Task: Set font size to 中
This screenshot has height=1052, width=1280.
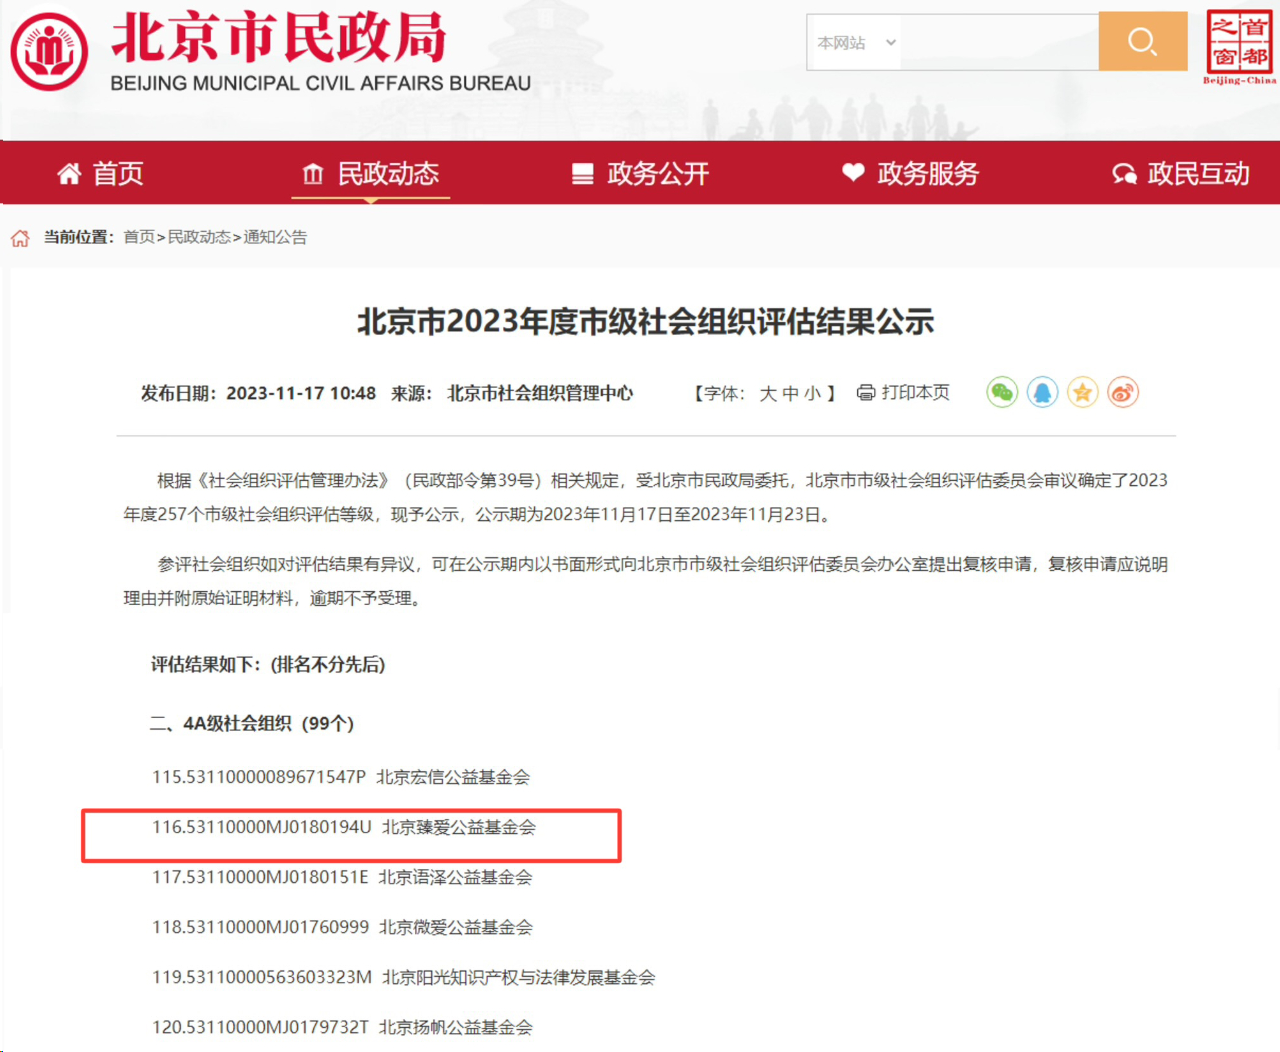Action: (x=790, y=393)
